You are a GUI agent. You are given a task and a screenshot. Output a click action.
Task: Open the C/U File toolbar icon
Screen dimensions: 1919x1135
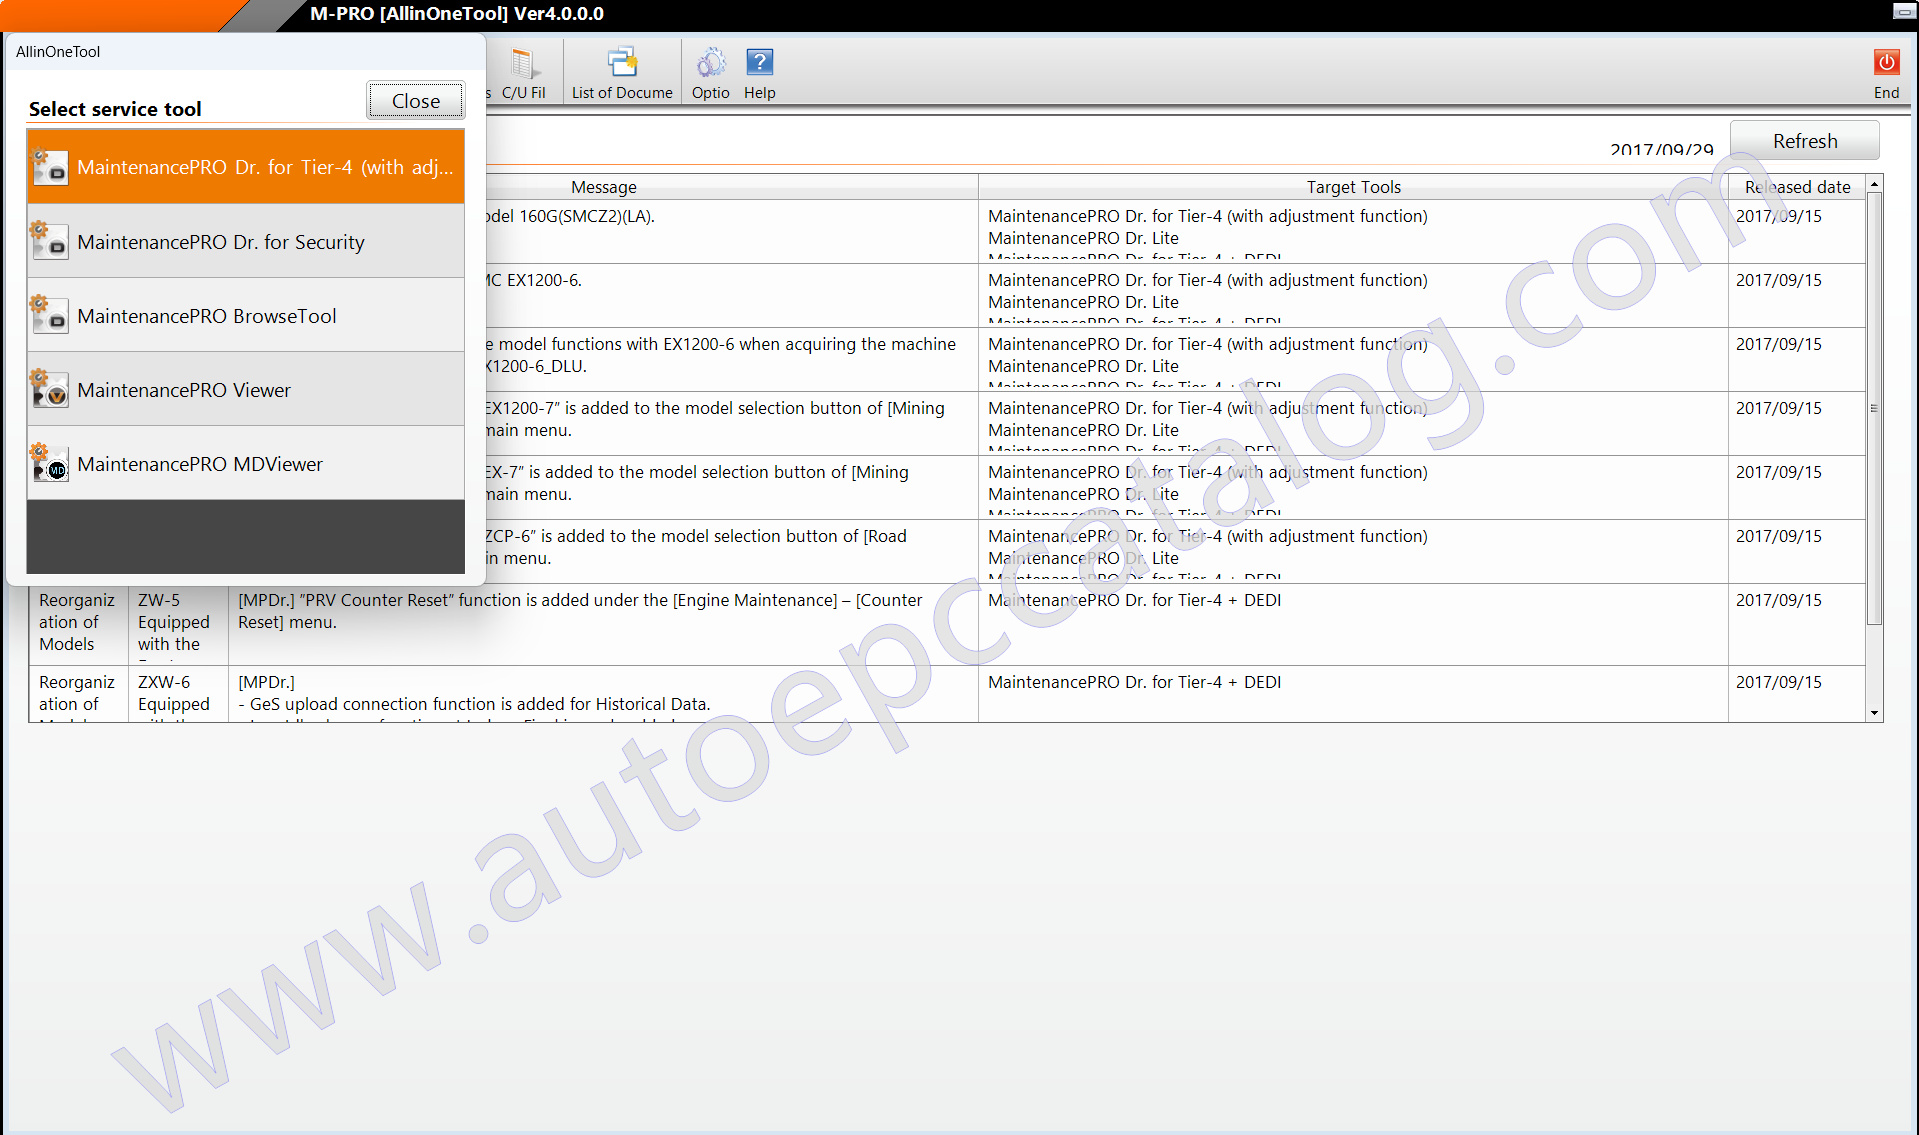click(x=523, y=63)
